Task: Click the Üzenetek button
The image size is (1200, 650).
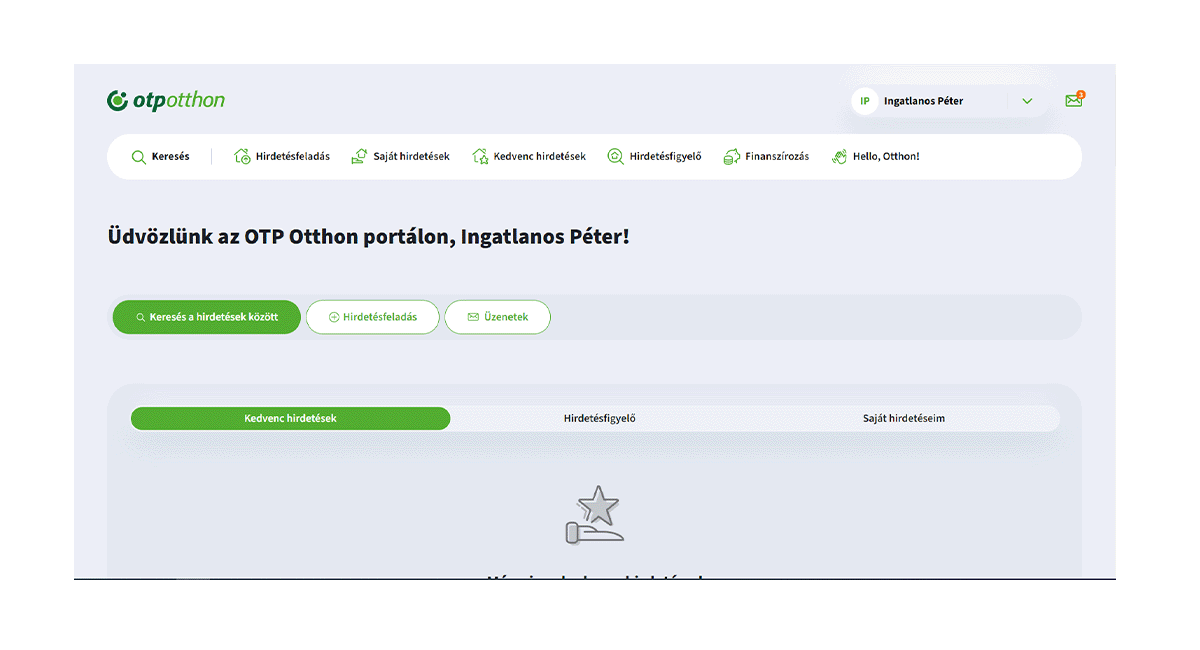Action: 497,317
